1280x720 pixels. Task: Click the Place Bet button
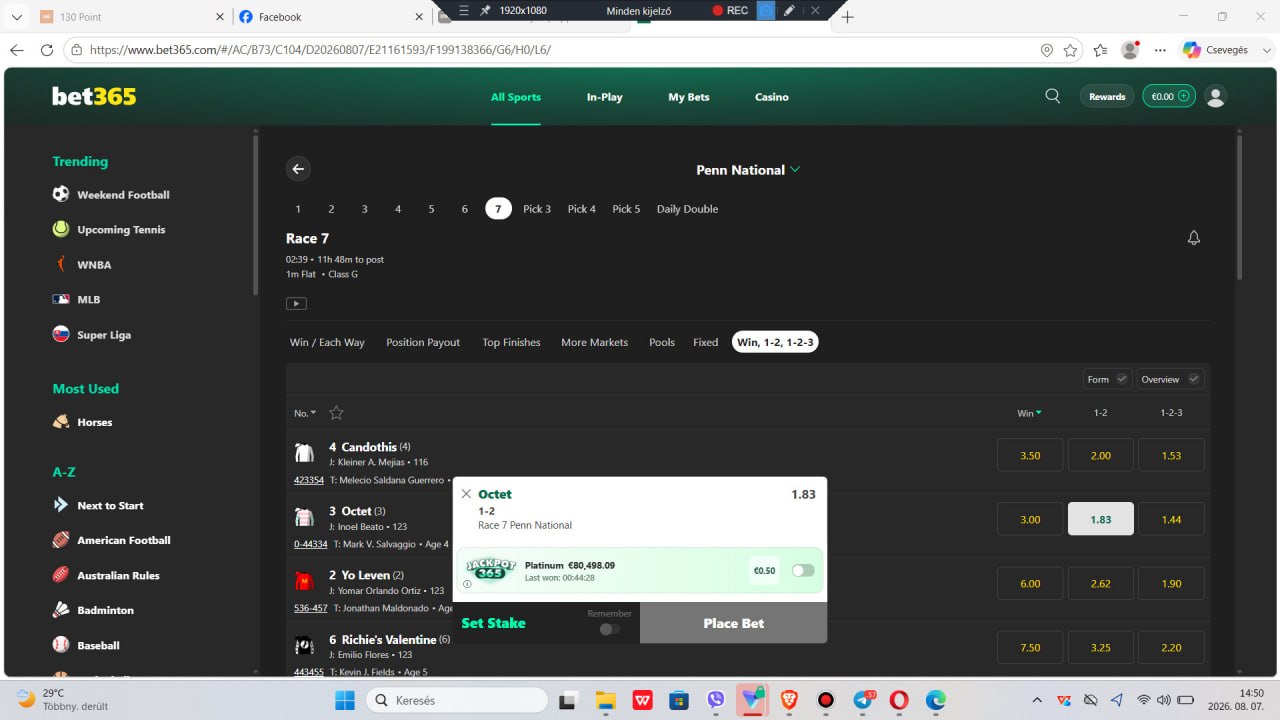pyautogui.click(x=733, y=623)
